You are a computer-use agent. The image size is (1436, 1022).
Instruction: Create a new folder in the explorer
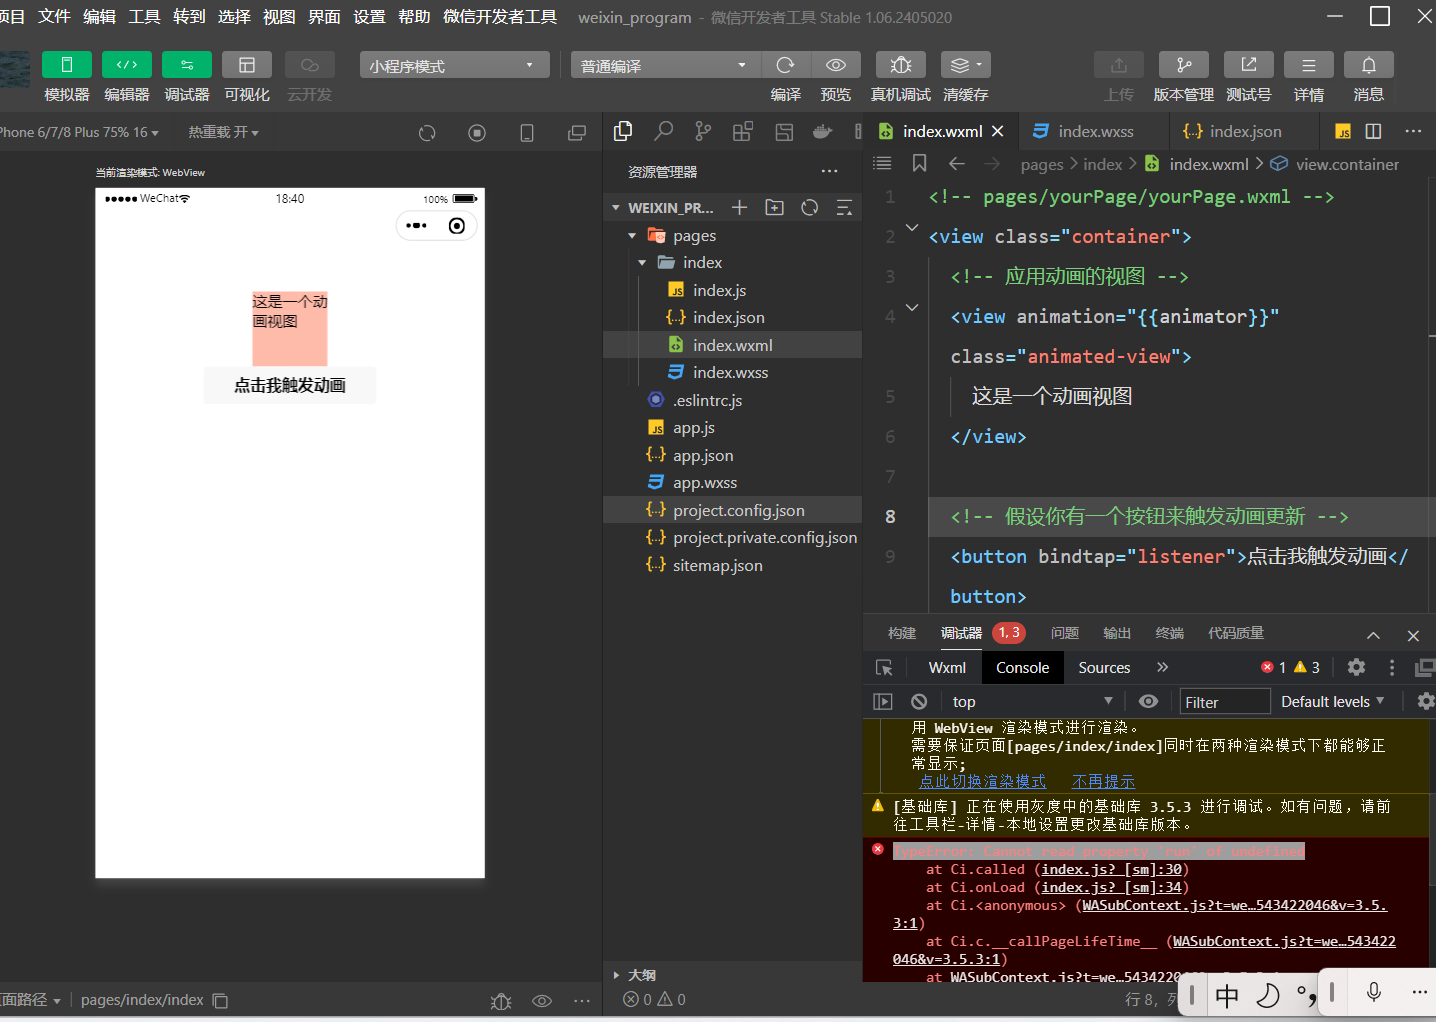coord(775,207)
